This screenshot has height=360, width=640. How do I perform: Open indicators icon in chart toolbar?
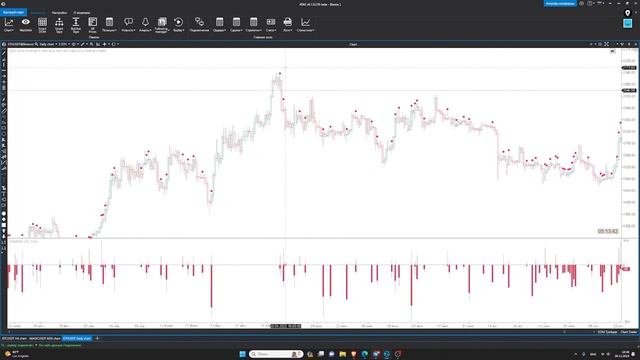tap(98, 44)
